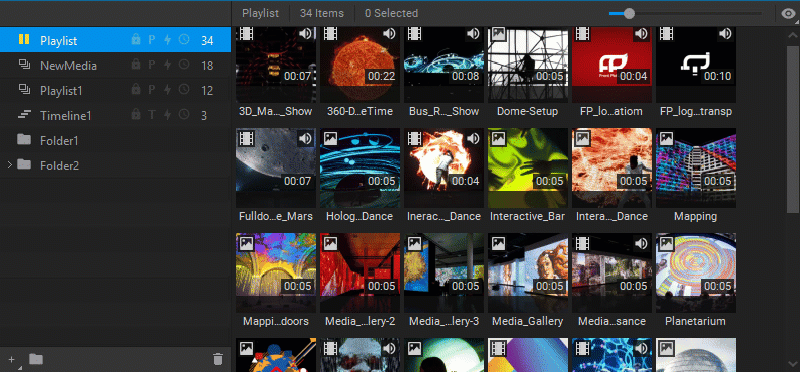Toggle the lock icon on Playlist1 row
The height and width of the screenshot is (372, 800).
136,90
